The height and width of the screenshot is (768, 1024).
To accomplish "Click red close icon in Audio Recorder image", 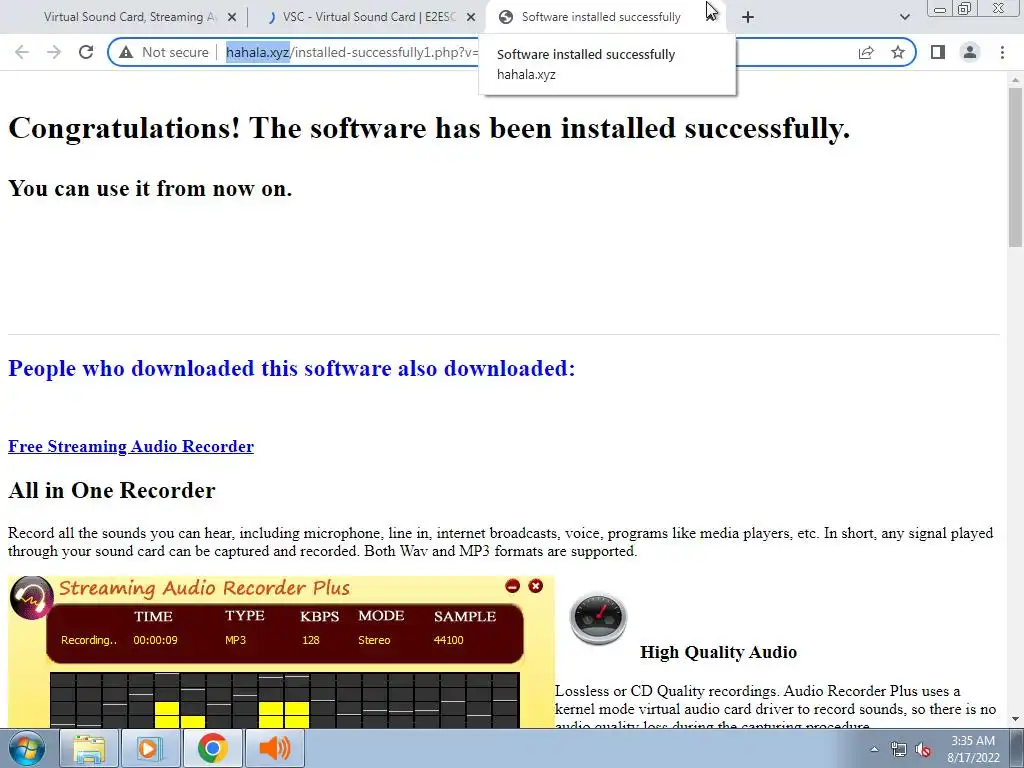I will (x=536, y=586).
